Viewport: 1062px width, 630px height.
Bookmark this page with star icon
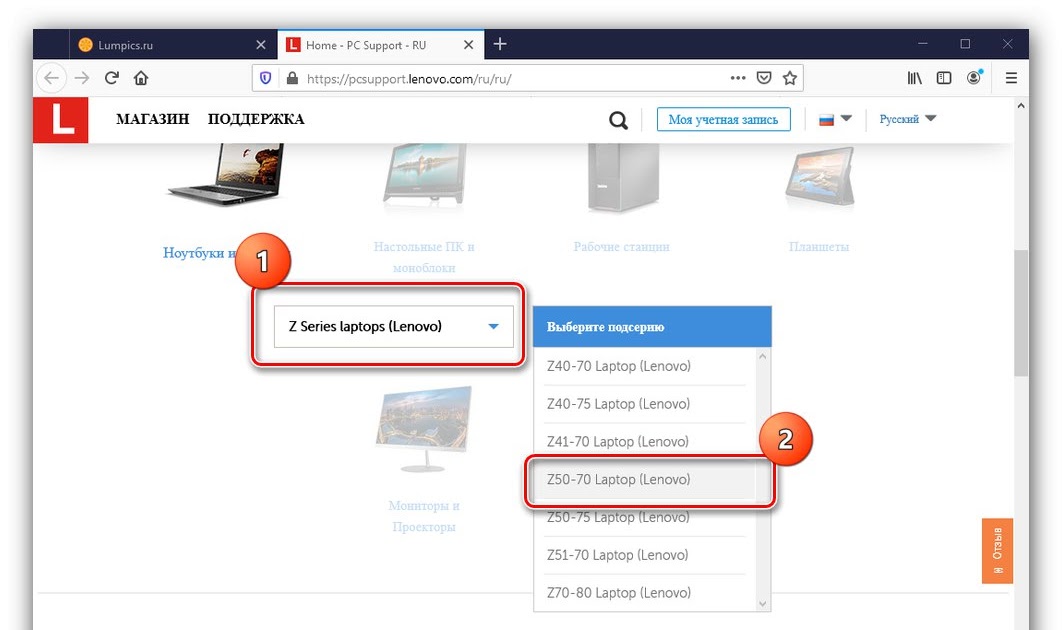tap(790, 78)
